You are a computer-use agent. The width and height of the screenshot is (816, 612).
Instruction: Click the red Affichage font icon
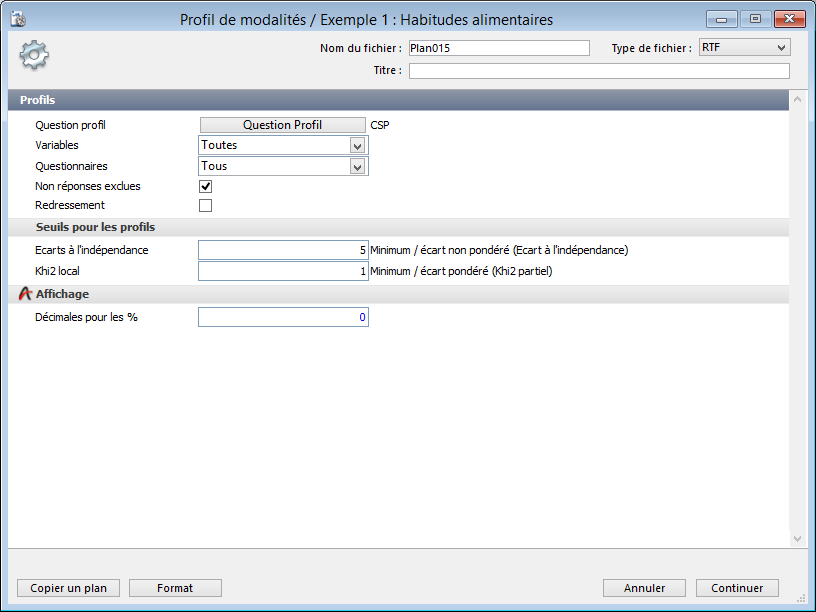point(25,294)
